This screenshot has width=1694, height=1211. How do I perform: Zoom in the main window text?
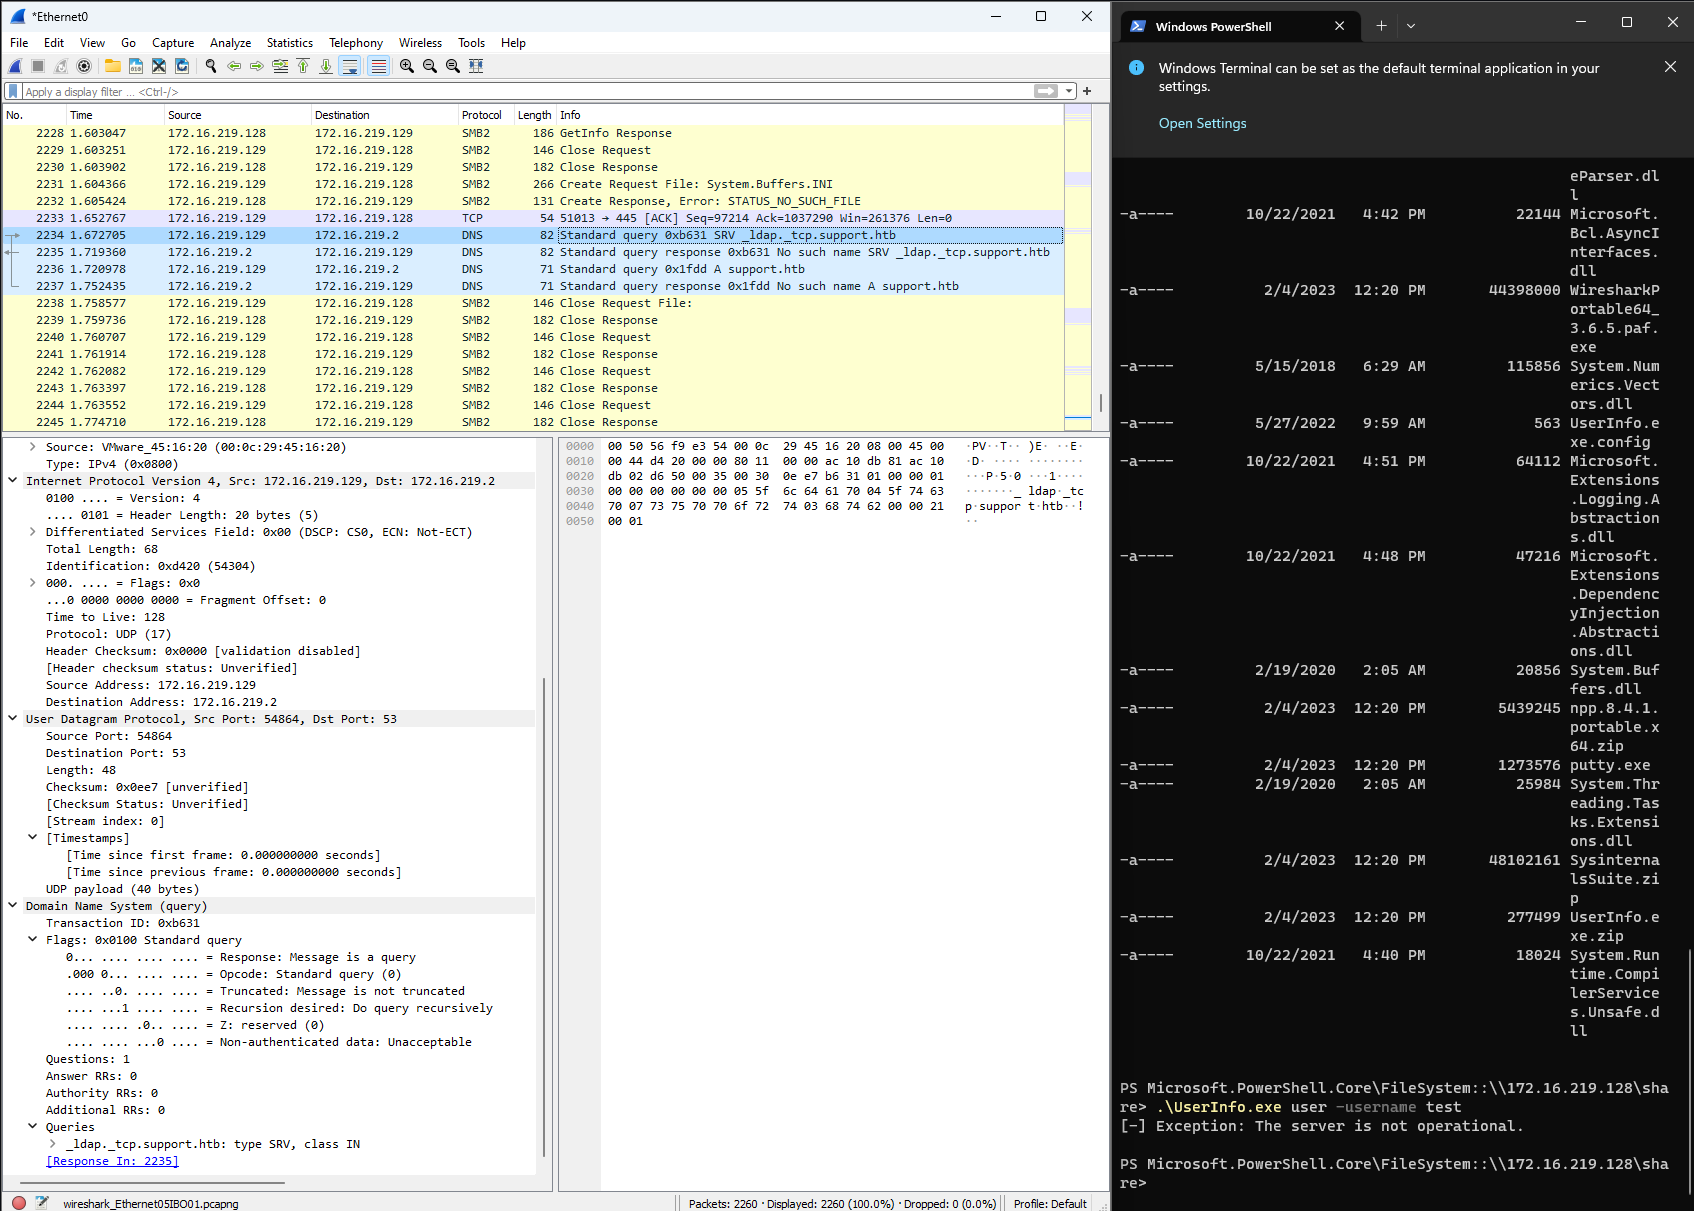(407, 66)
